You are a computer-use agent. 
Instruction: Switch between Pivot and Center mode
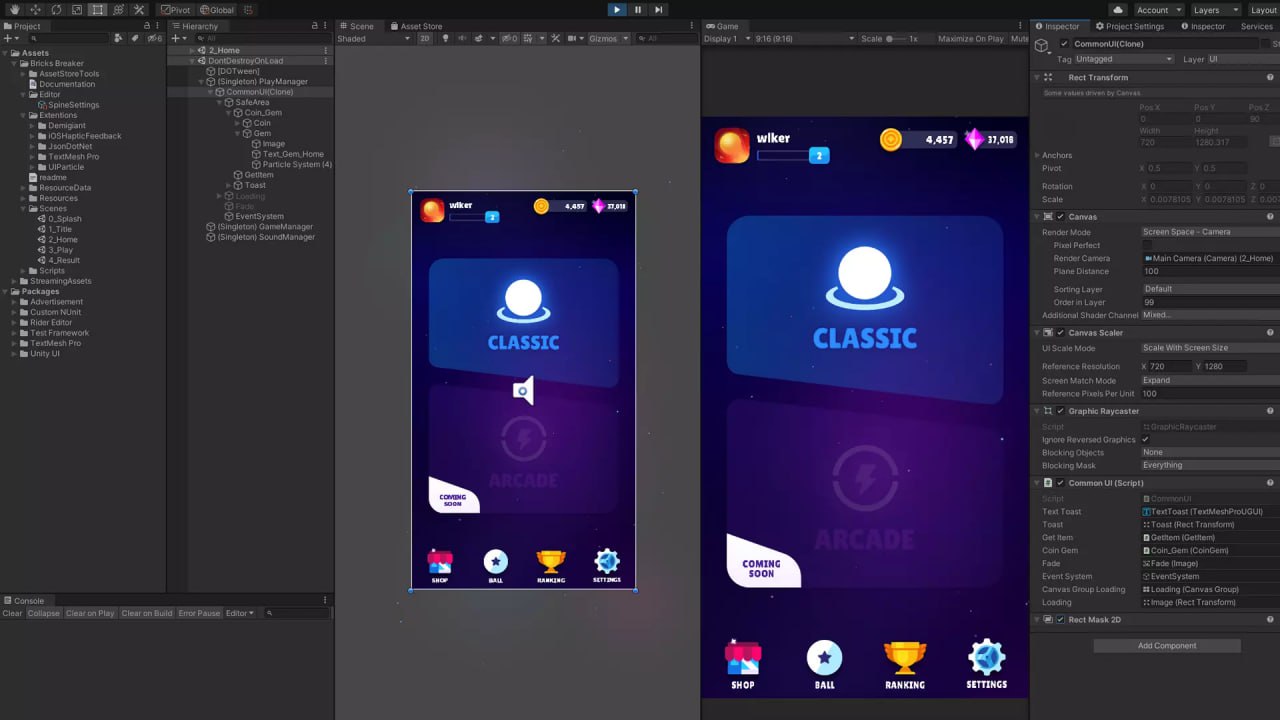point(177,9)
